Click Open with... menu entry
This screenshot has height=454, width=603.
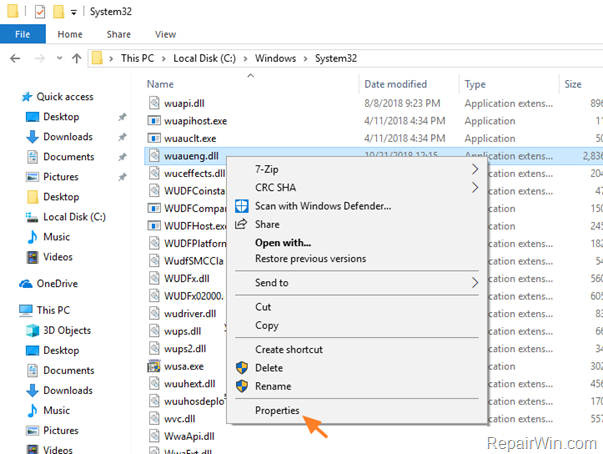pyautogui.click(x=283, y=243)
